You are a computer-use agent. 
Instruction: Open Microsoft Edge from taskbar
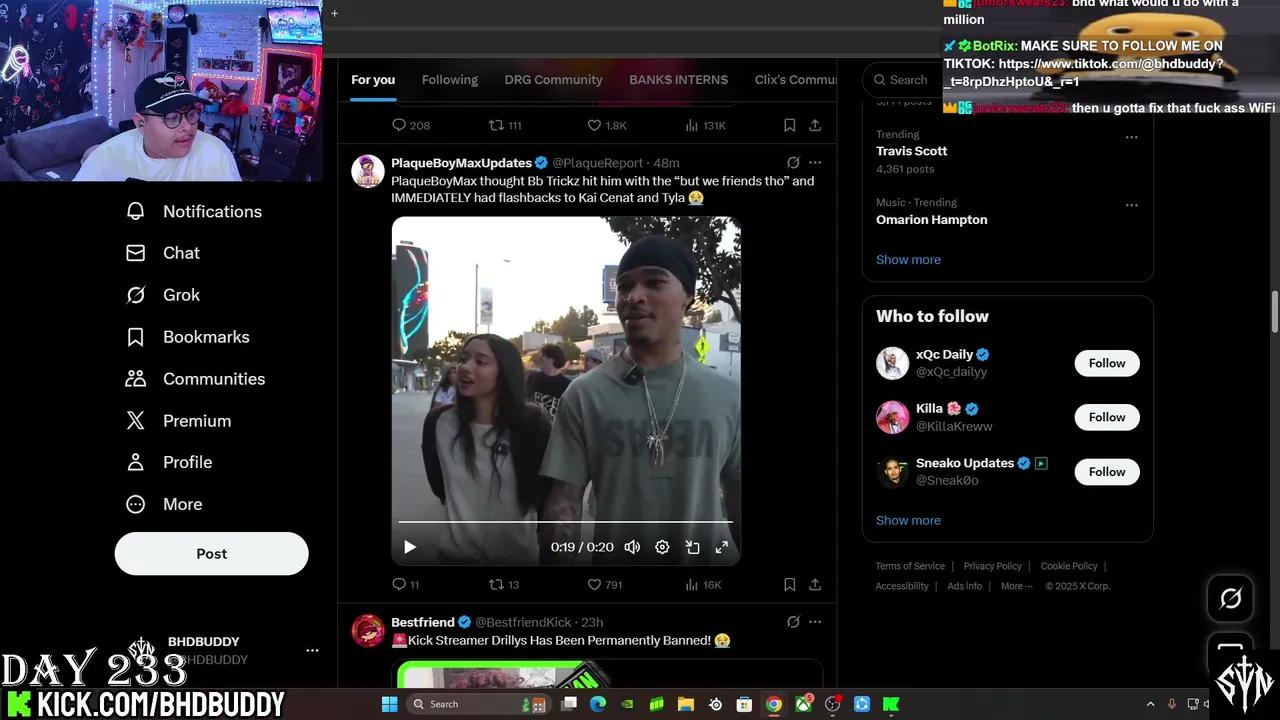pos(598,704)
